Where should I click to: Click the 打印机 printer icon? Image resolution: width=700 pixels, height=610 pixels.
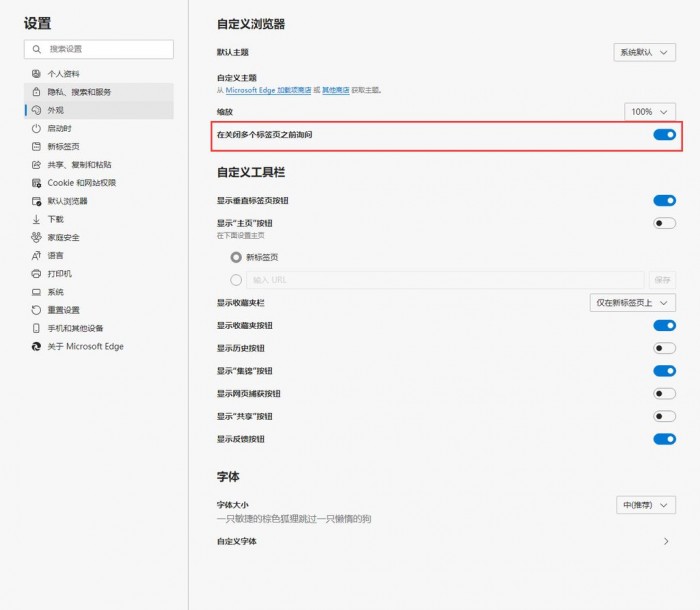click(36, 274)
